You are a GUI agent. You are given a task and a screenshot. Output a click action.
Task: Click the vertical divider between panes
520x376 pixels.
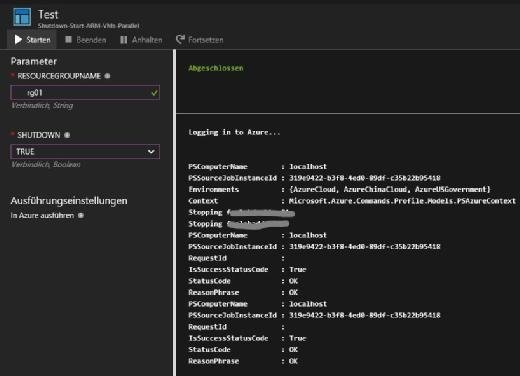click(x=174, y=213)
